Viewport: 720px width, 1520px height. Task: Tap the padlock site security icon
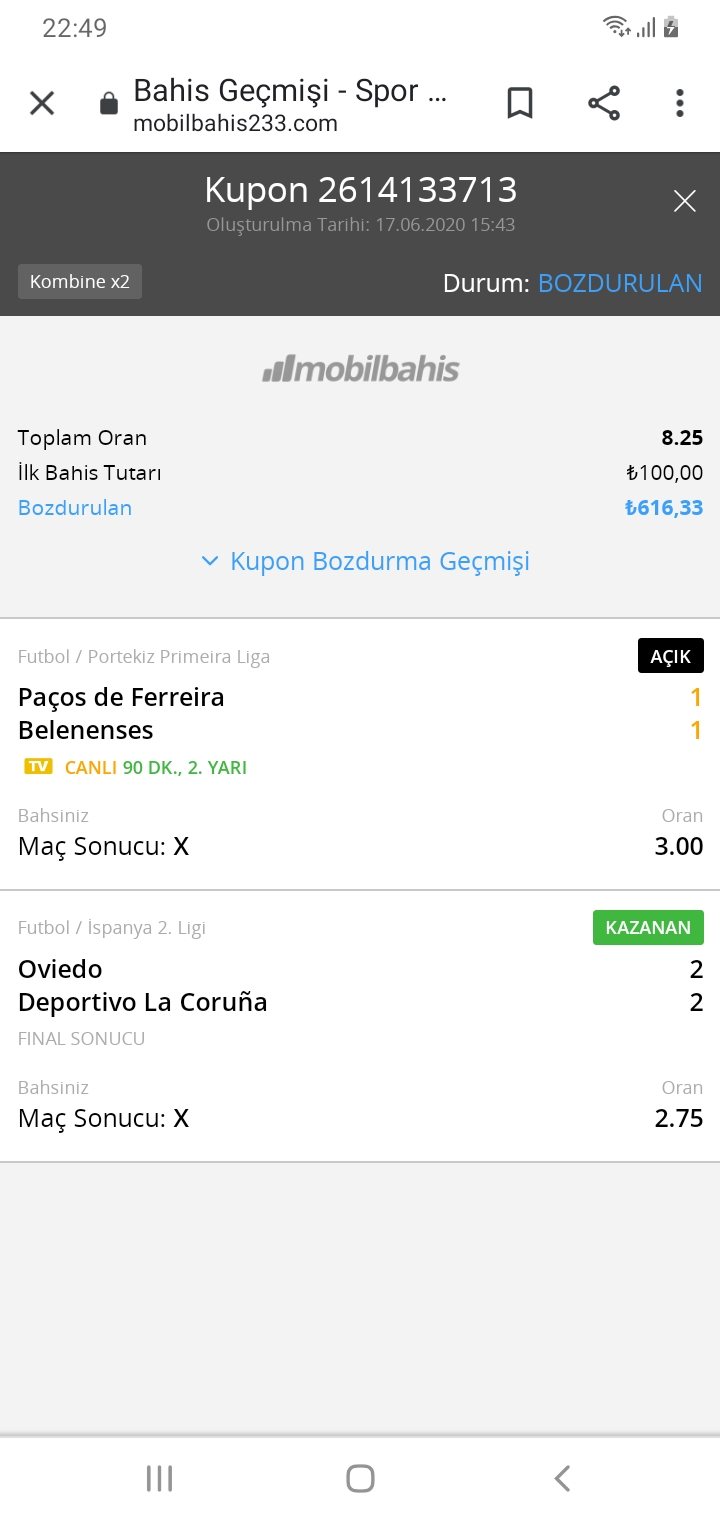pyautogui.click(x=109, y=104)
